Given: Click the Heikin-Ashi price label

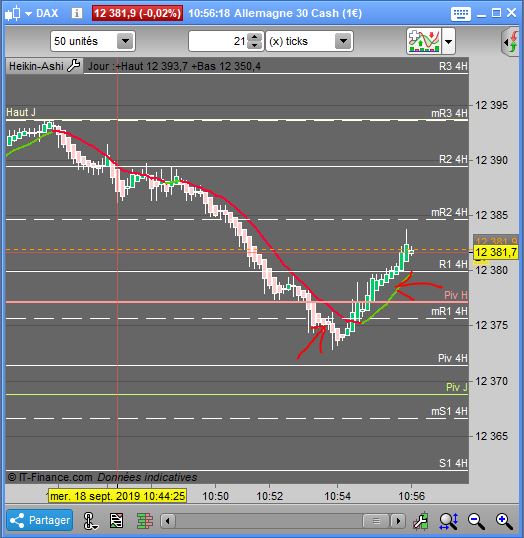Looking at the screenshot, I should 36,66.
